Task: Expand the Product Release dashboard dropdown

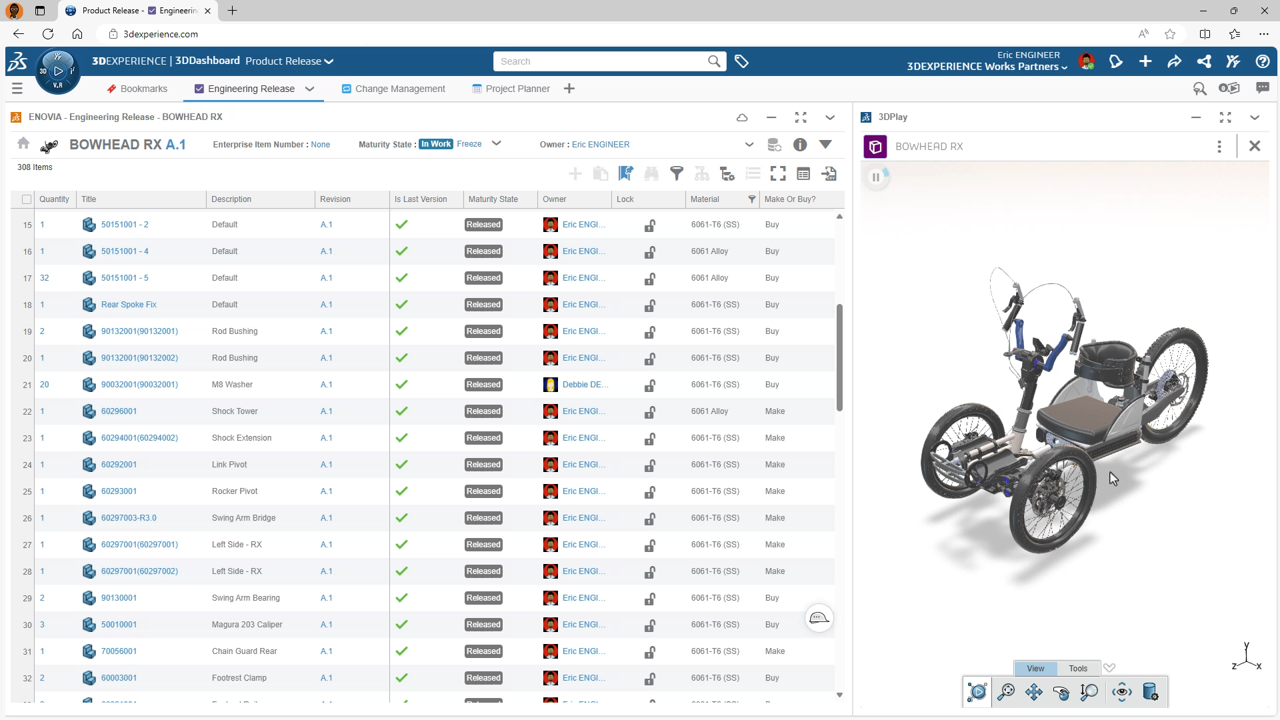Action: [329, 61]
